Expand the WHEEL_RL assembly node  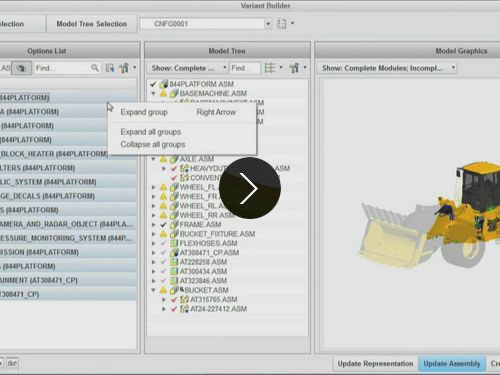[x=153, y=206]
